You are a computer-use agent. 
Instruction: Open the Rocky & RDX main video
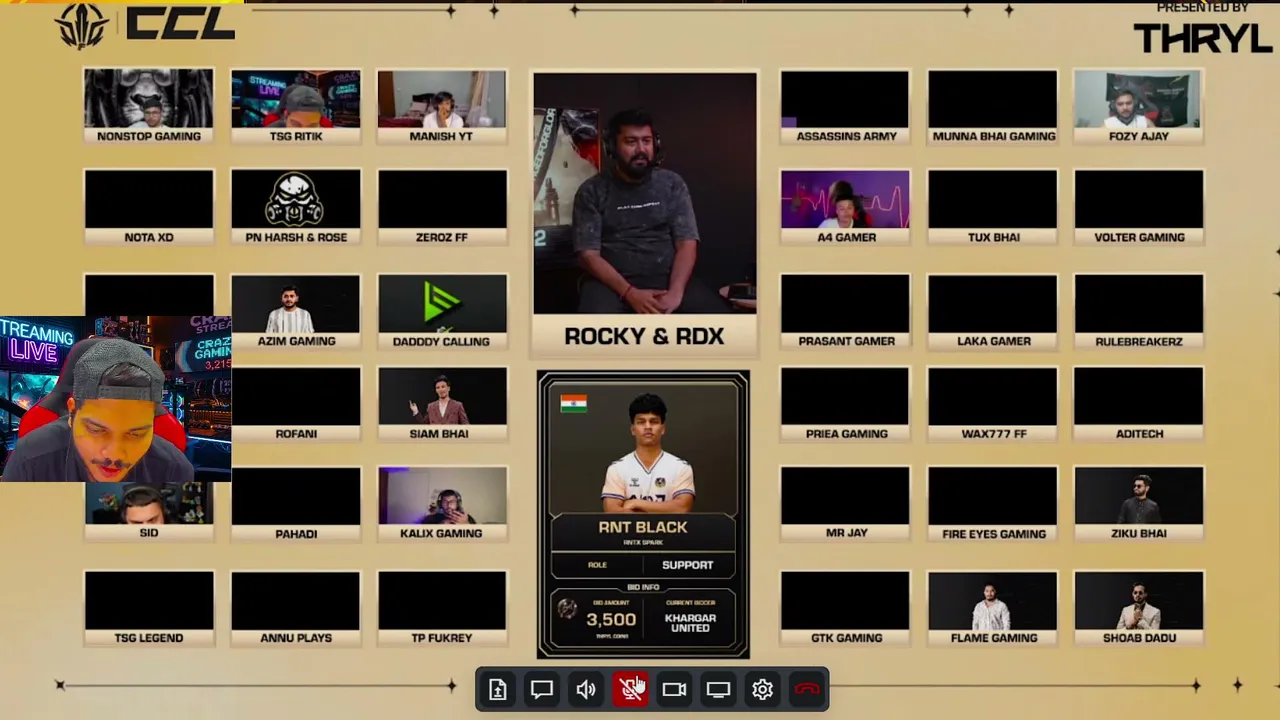pos(645,213)
